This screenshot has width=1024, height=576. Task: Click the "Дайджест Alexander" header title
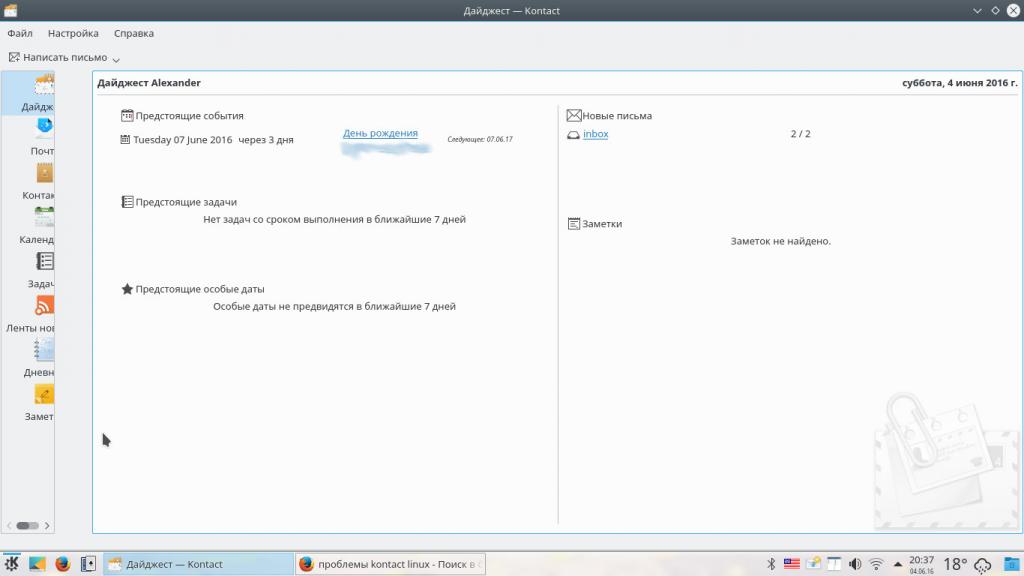coord(149,83)
